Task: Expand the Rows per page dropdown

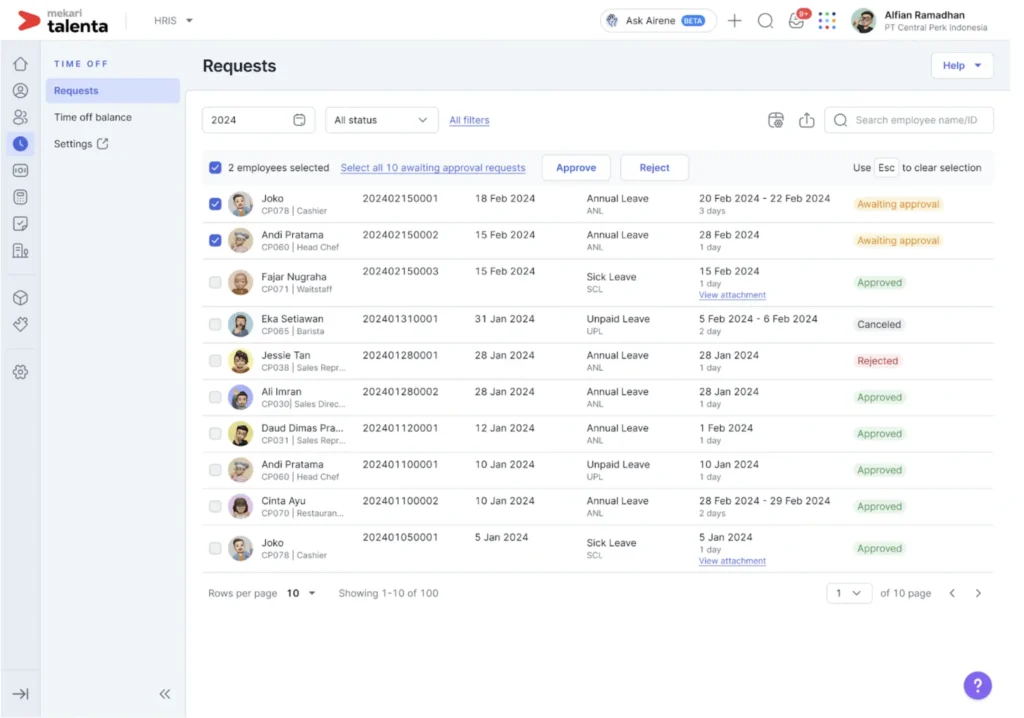Action: (301, 593)
